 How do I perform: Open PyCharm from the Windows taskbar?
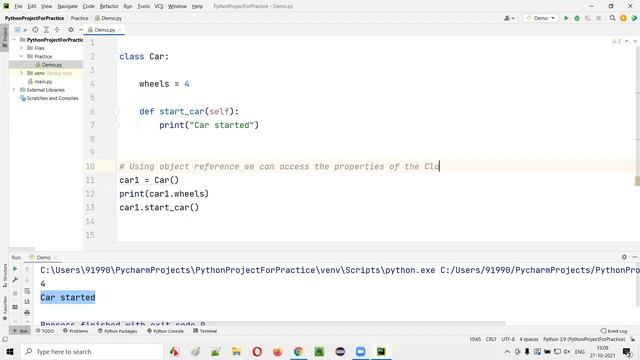click(x=381, y=351)
